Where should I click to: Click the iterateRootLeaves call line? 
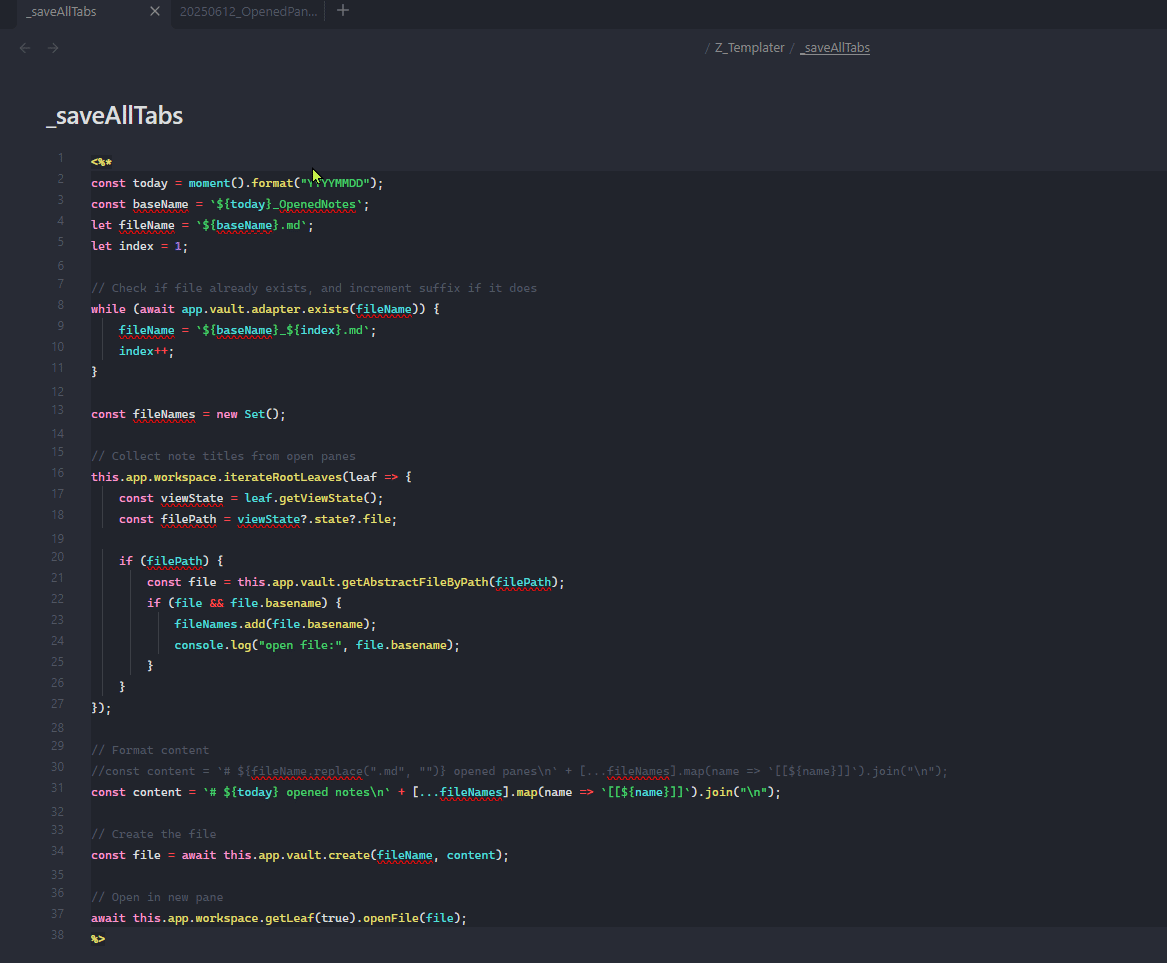[252, 477]
